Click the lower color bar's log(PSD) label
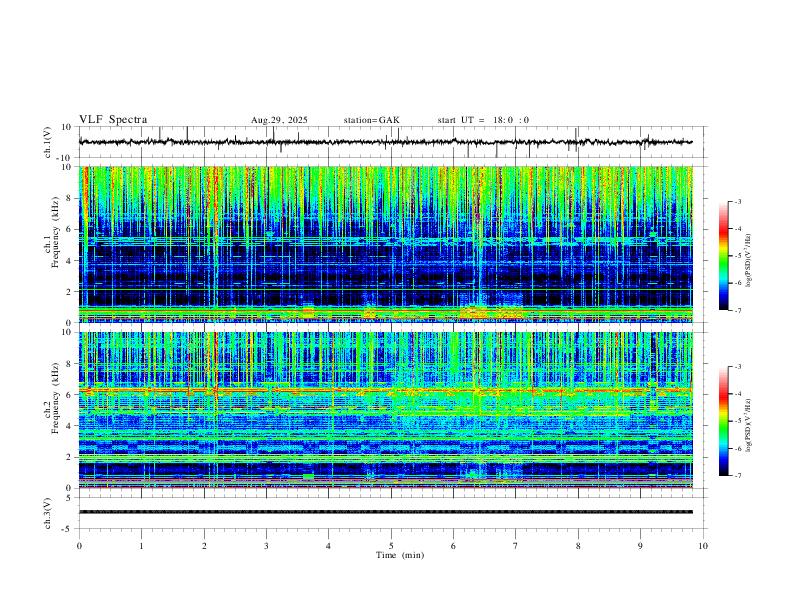 748,425
